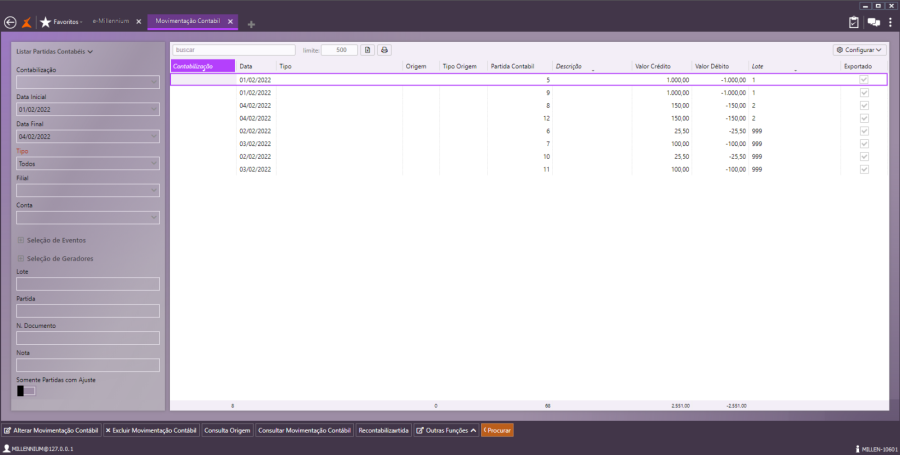The height and width of the screenshot is (455, 900).
Task: Click the N. Documento input field
Action: [88, 338]
